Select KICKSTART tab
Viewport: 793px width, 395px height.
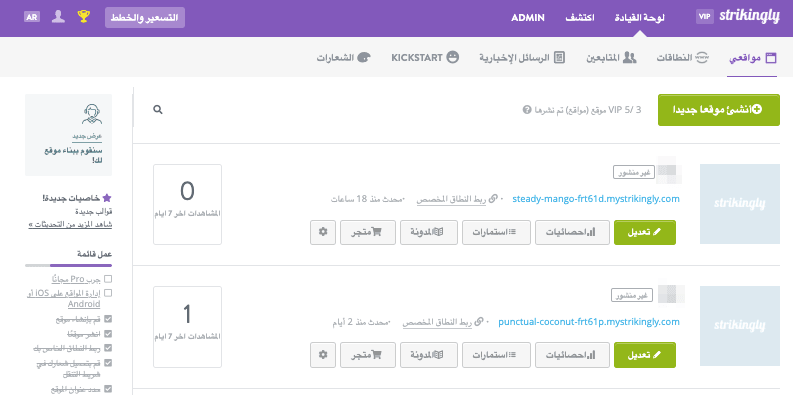[425, 58]
